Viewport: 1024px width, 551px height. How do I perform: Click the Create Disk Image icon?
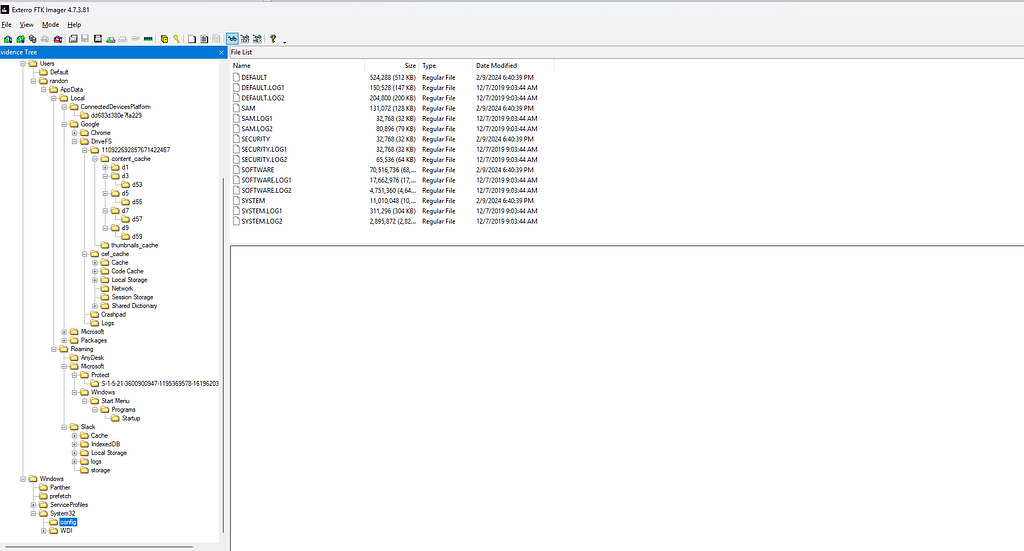pos(73,39)
